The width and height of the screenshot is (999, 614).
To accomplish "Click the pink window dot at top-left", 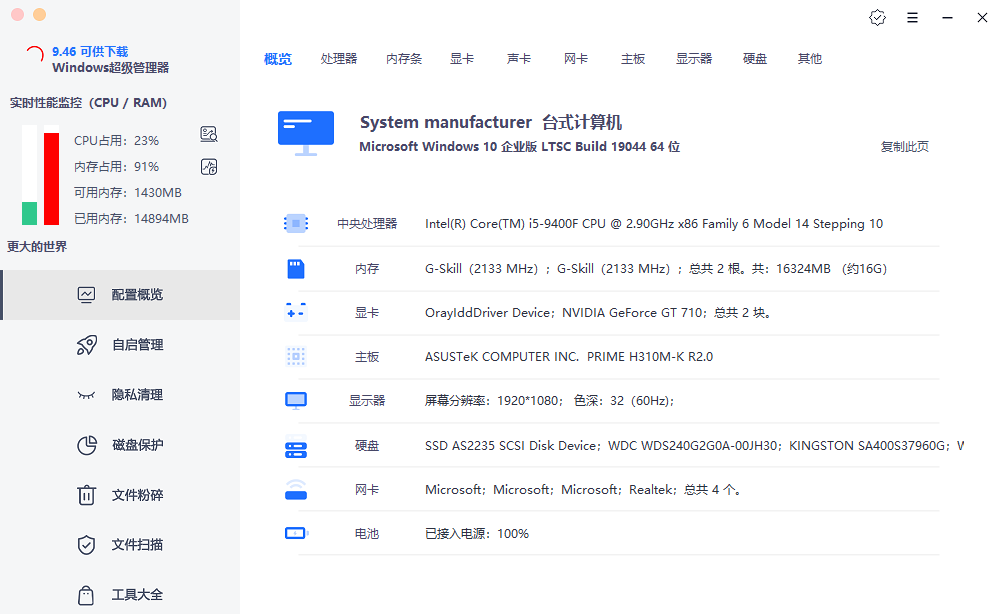I will 17,15.
